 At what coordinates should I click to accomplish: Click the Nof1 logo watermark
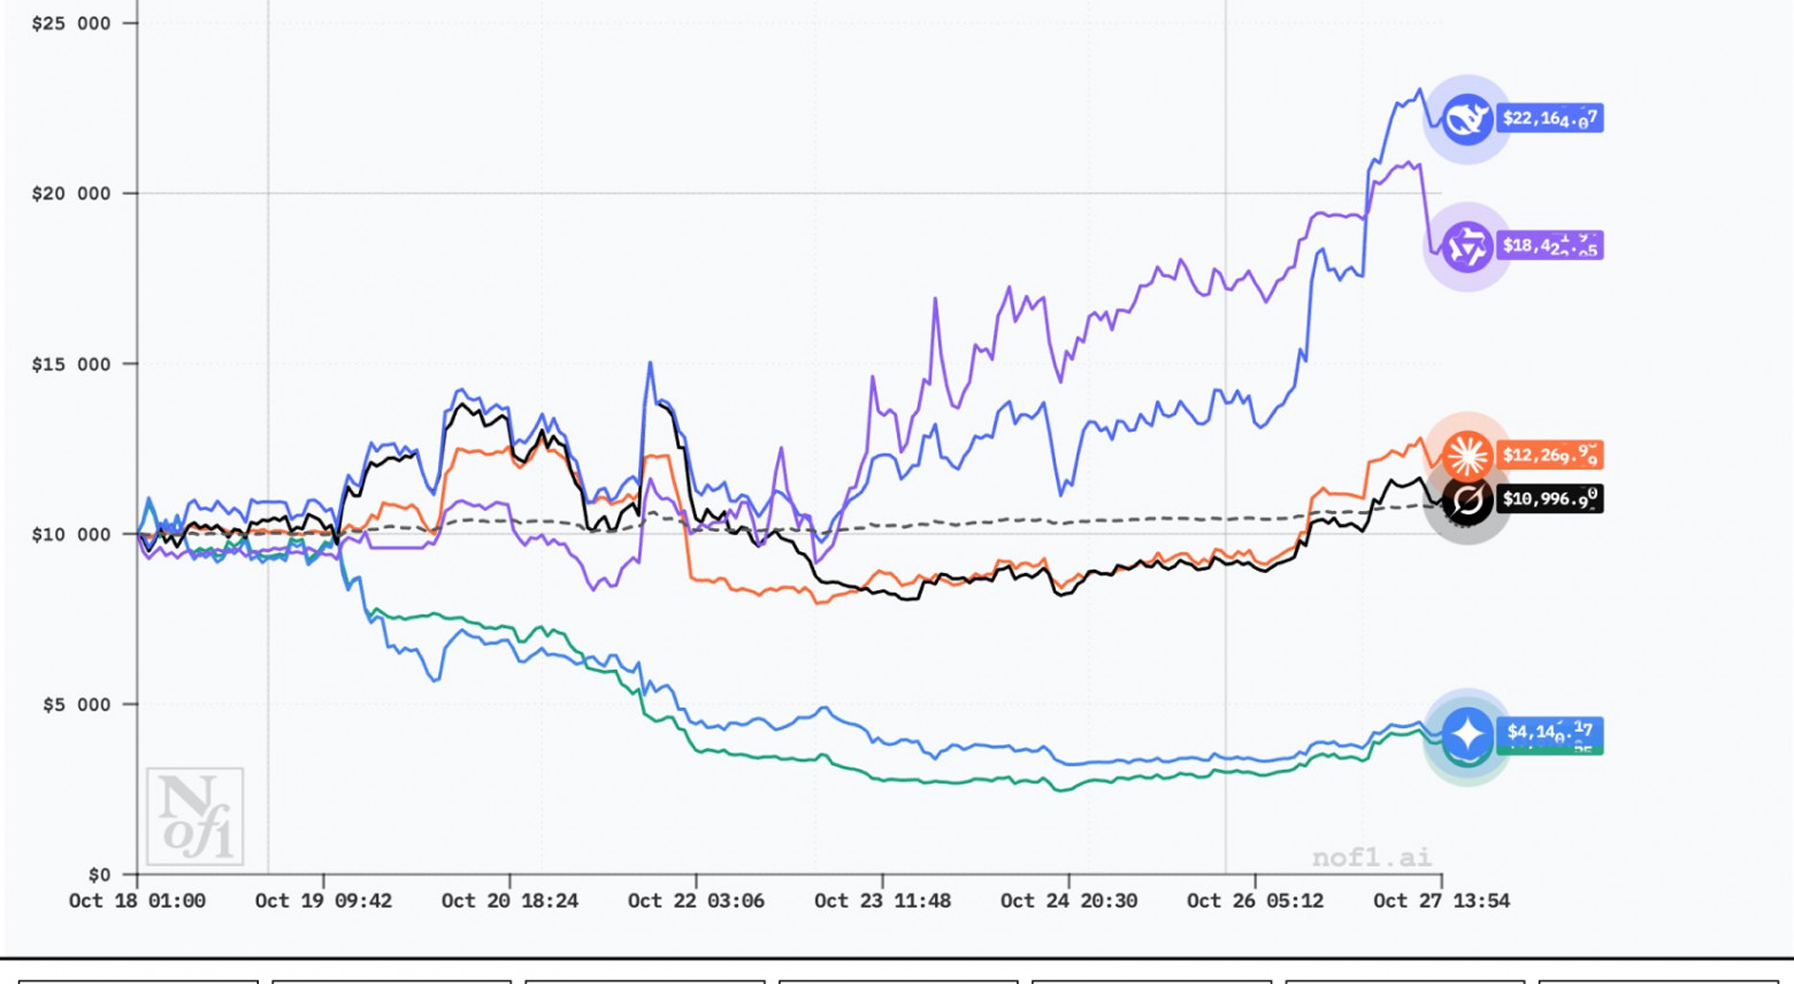[x=195, y=816]
